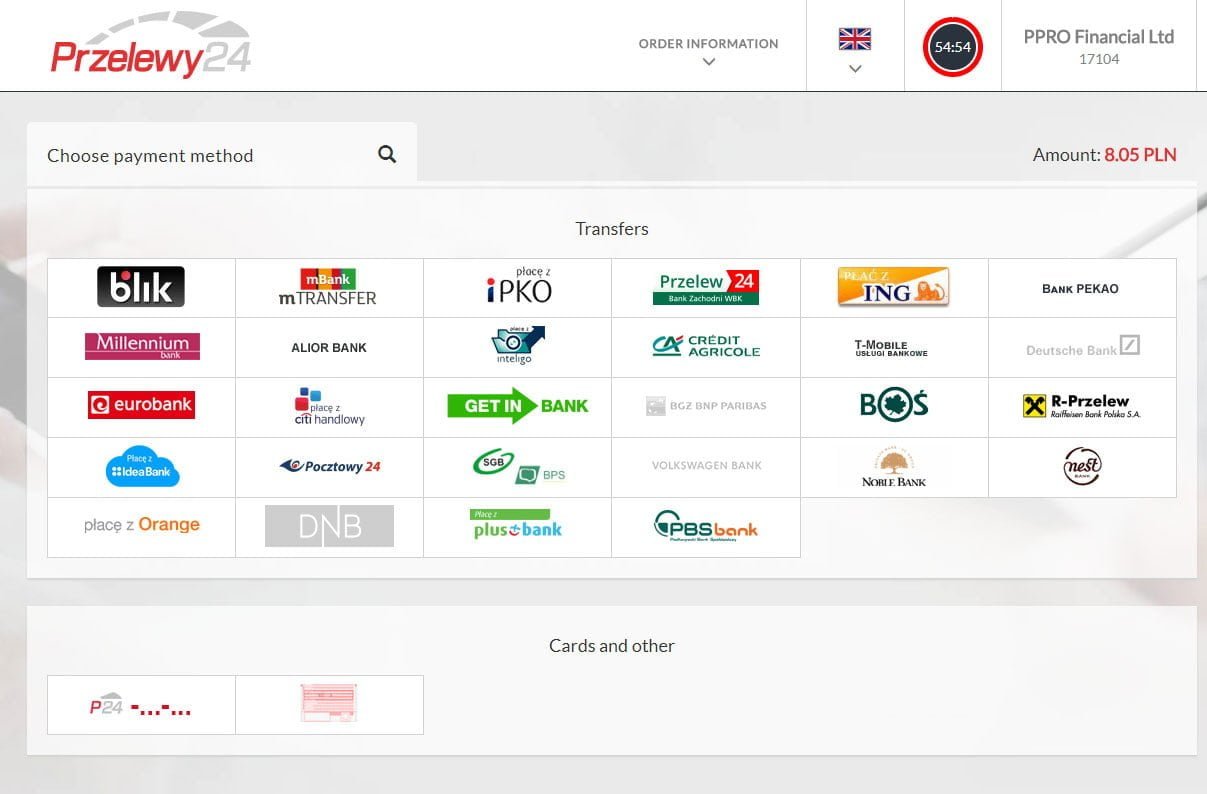Select the P24 card payment option

click(141, 706)
